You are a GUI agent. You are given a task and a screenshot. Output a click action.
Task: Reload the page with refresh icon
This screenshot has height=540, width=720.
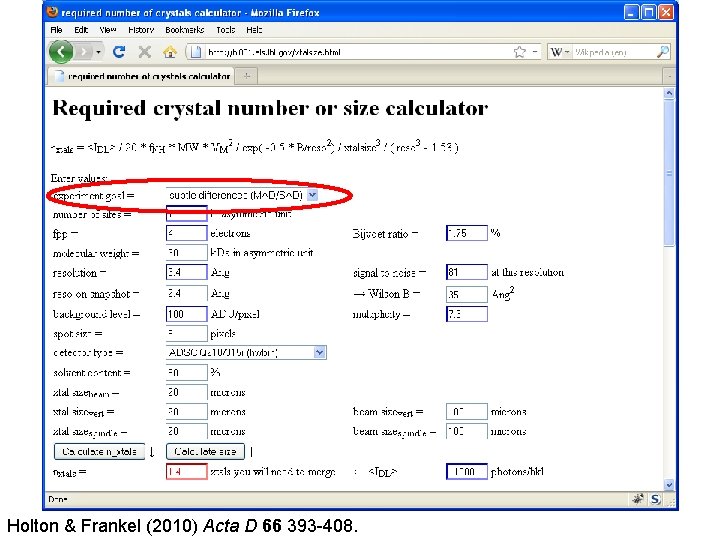tap(119, 52)
